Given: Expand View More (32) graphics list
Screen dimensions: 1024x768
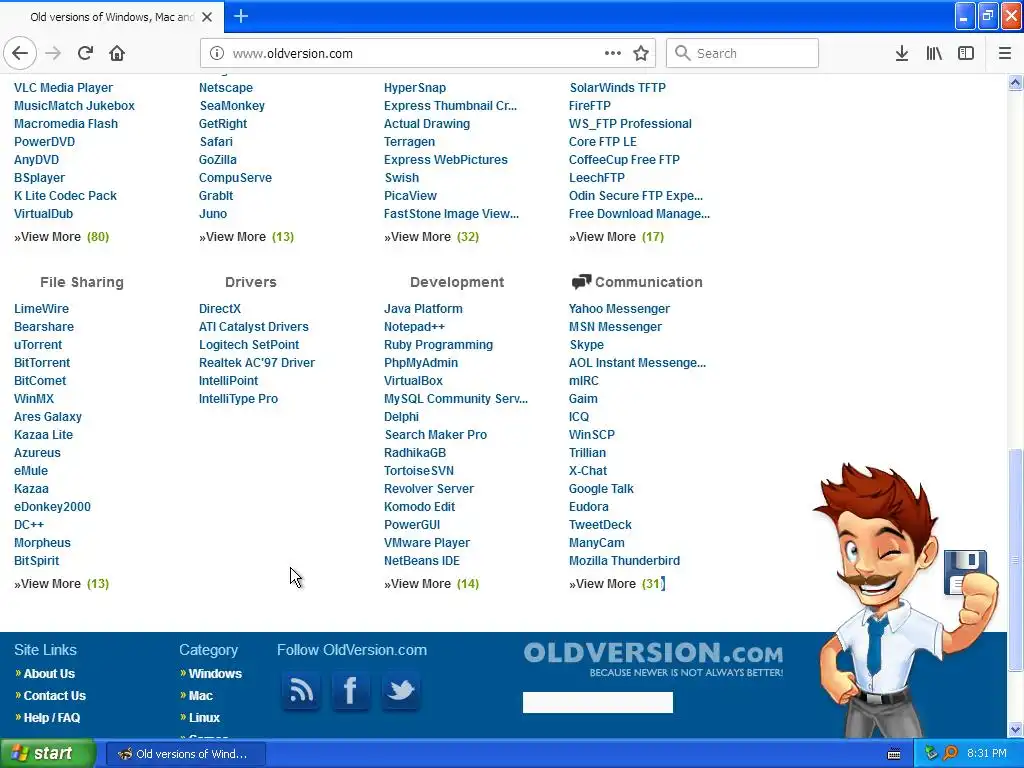Looking at the screenshot, I should pyautogui.click(x=432, y=236).
